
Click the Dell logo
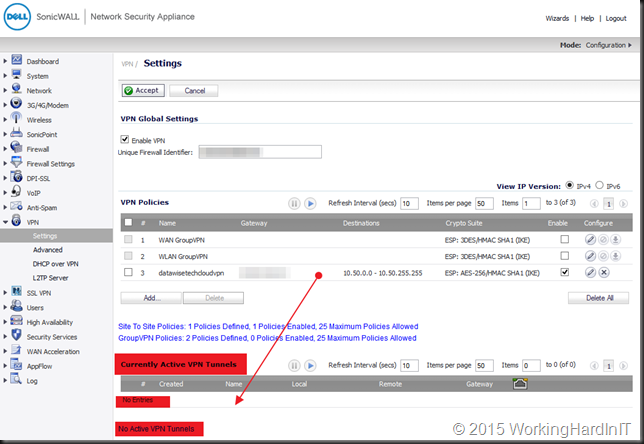[17, 17]
